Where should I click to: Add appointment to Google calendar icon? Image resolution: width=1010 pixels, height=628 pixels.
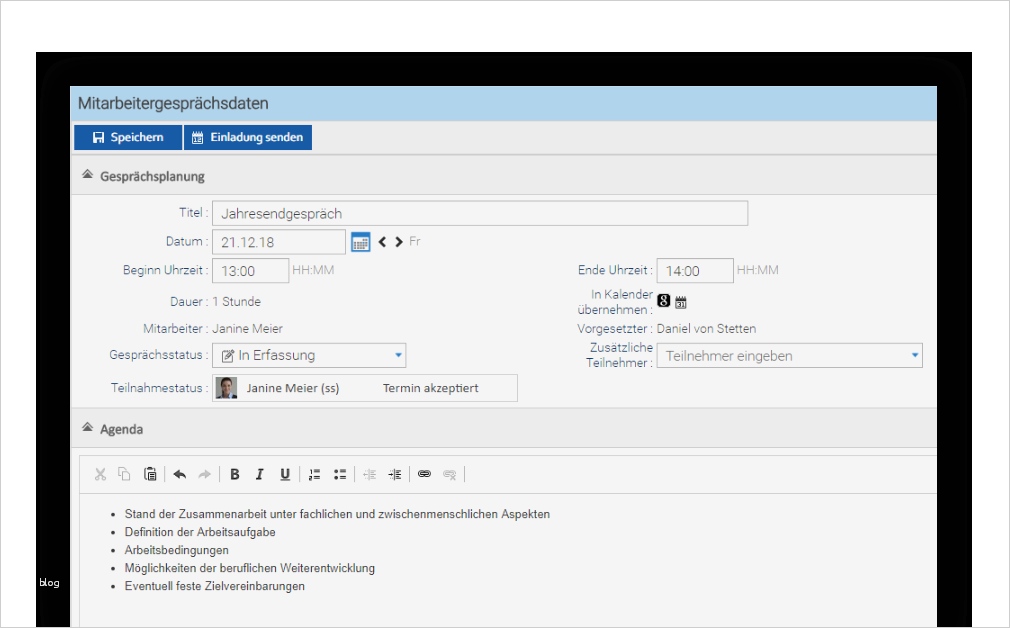663,300
